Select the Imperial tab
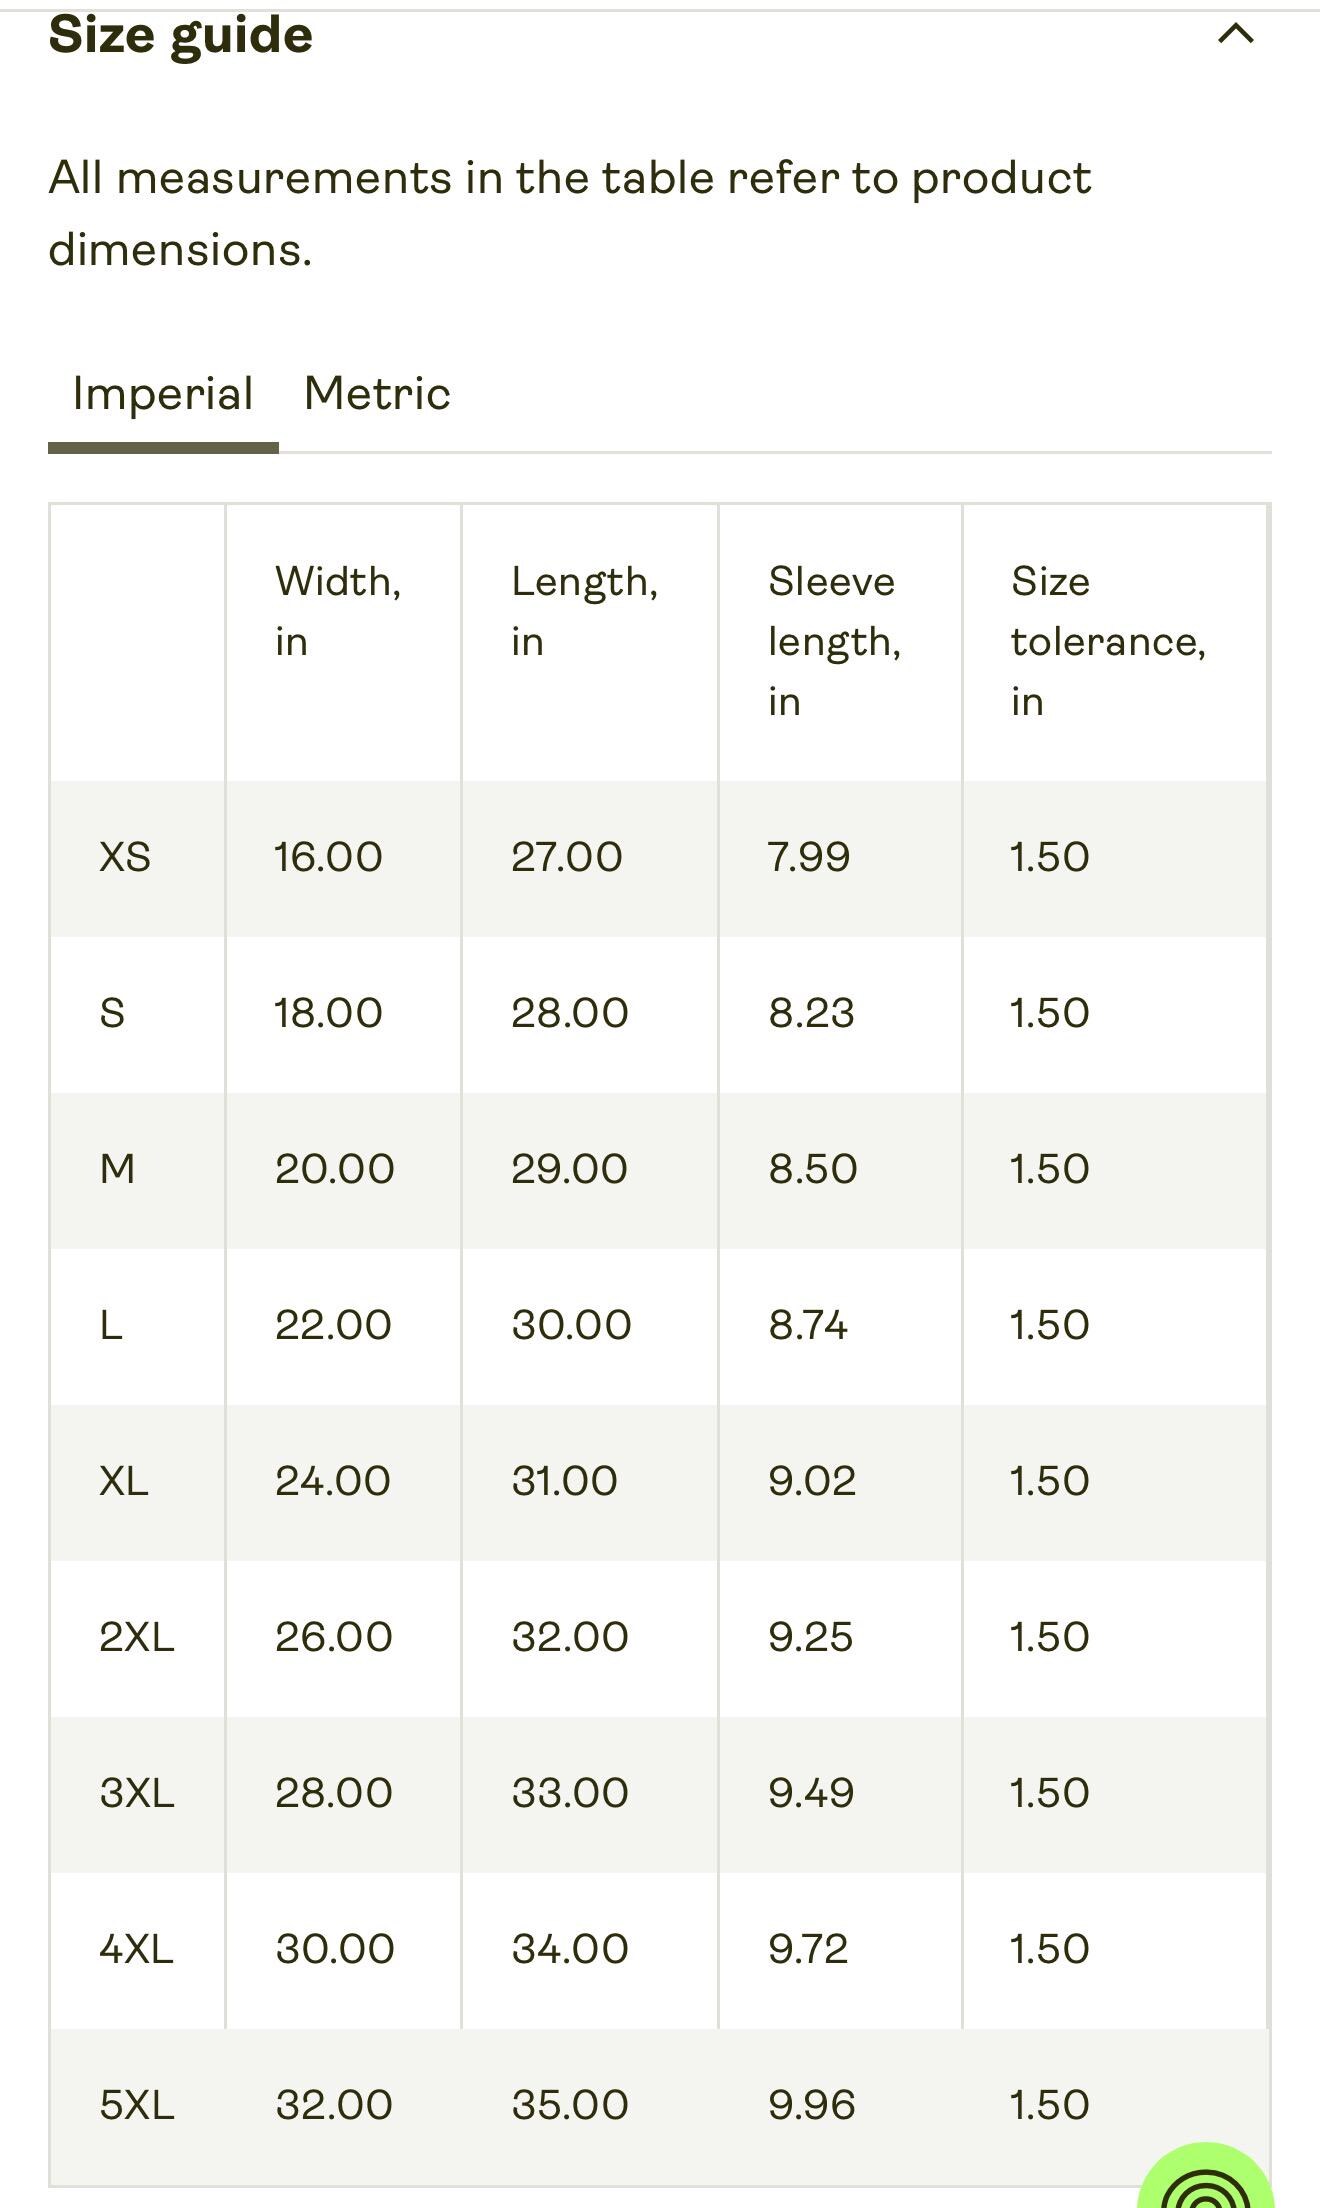 coord(163,395)
